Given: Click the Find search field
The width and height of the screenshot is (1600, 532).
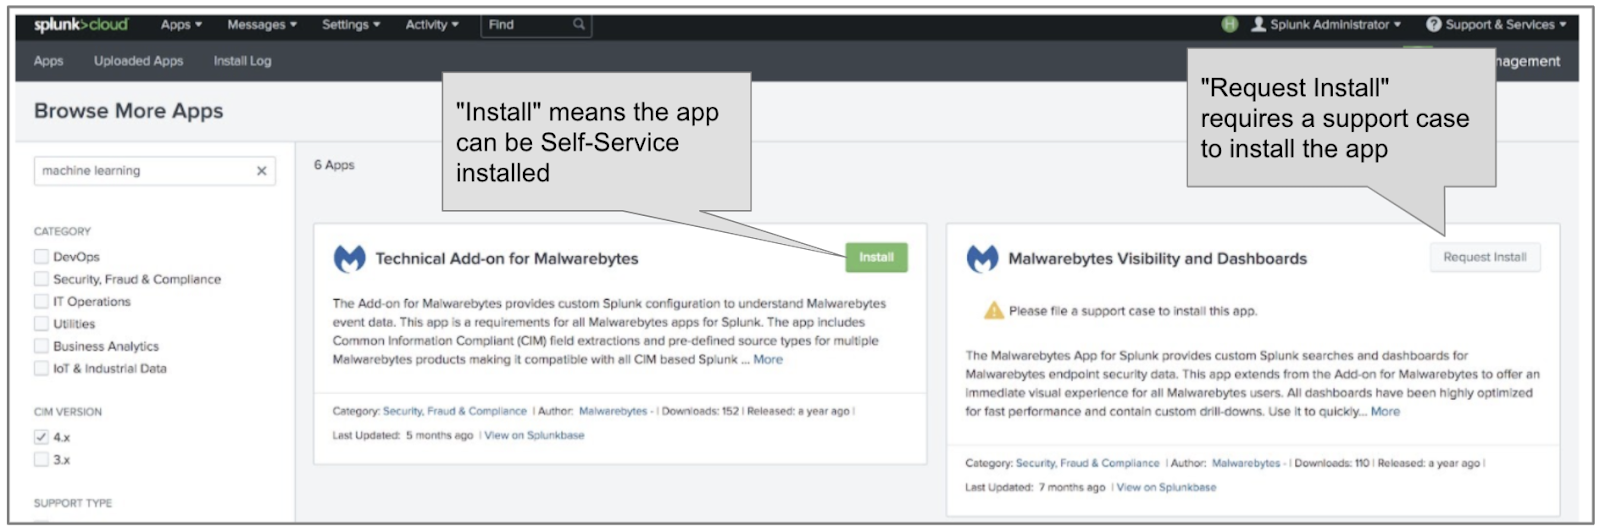Looking at the screenshot, I should pos(536,25).
